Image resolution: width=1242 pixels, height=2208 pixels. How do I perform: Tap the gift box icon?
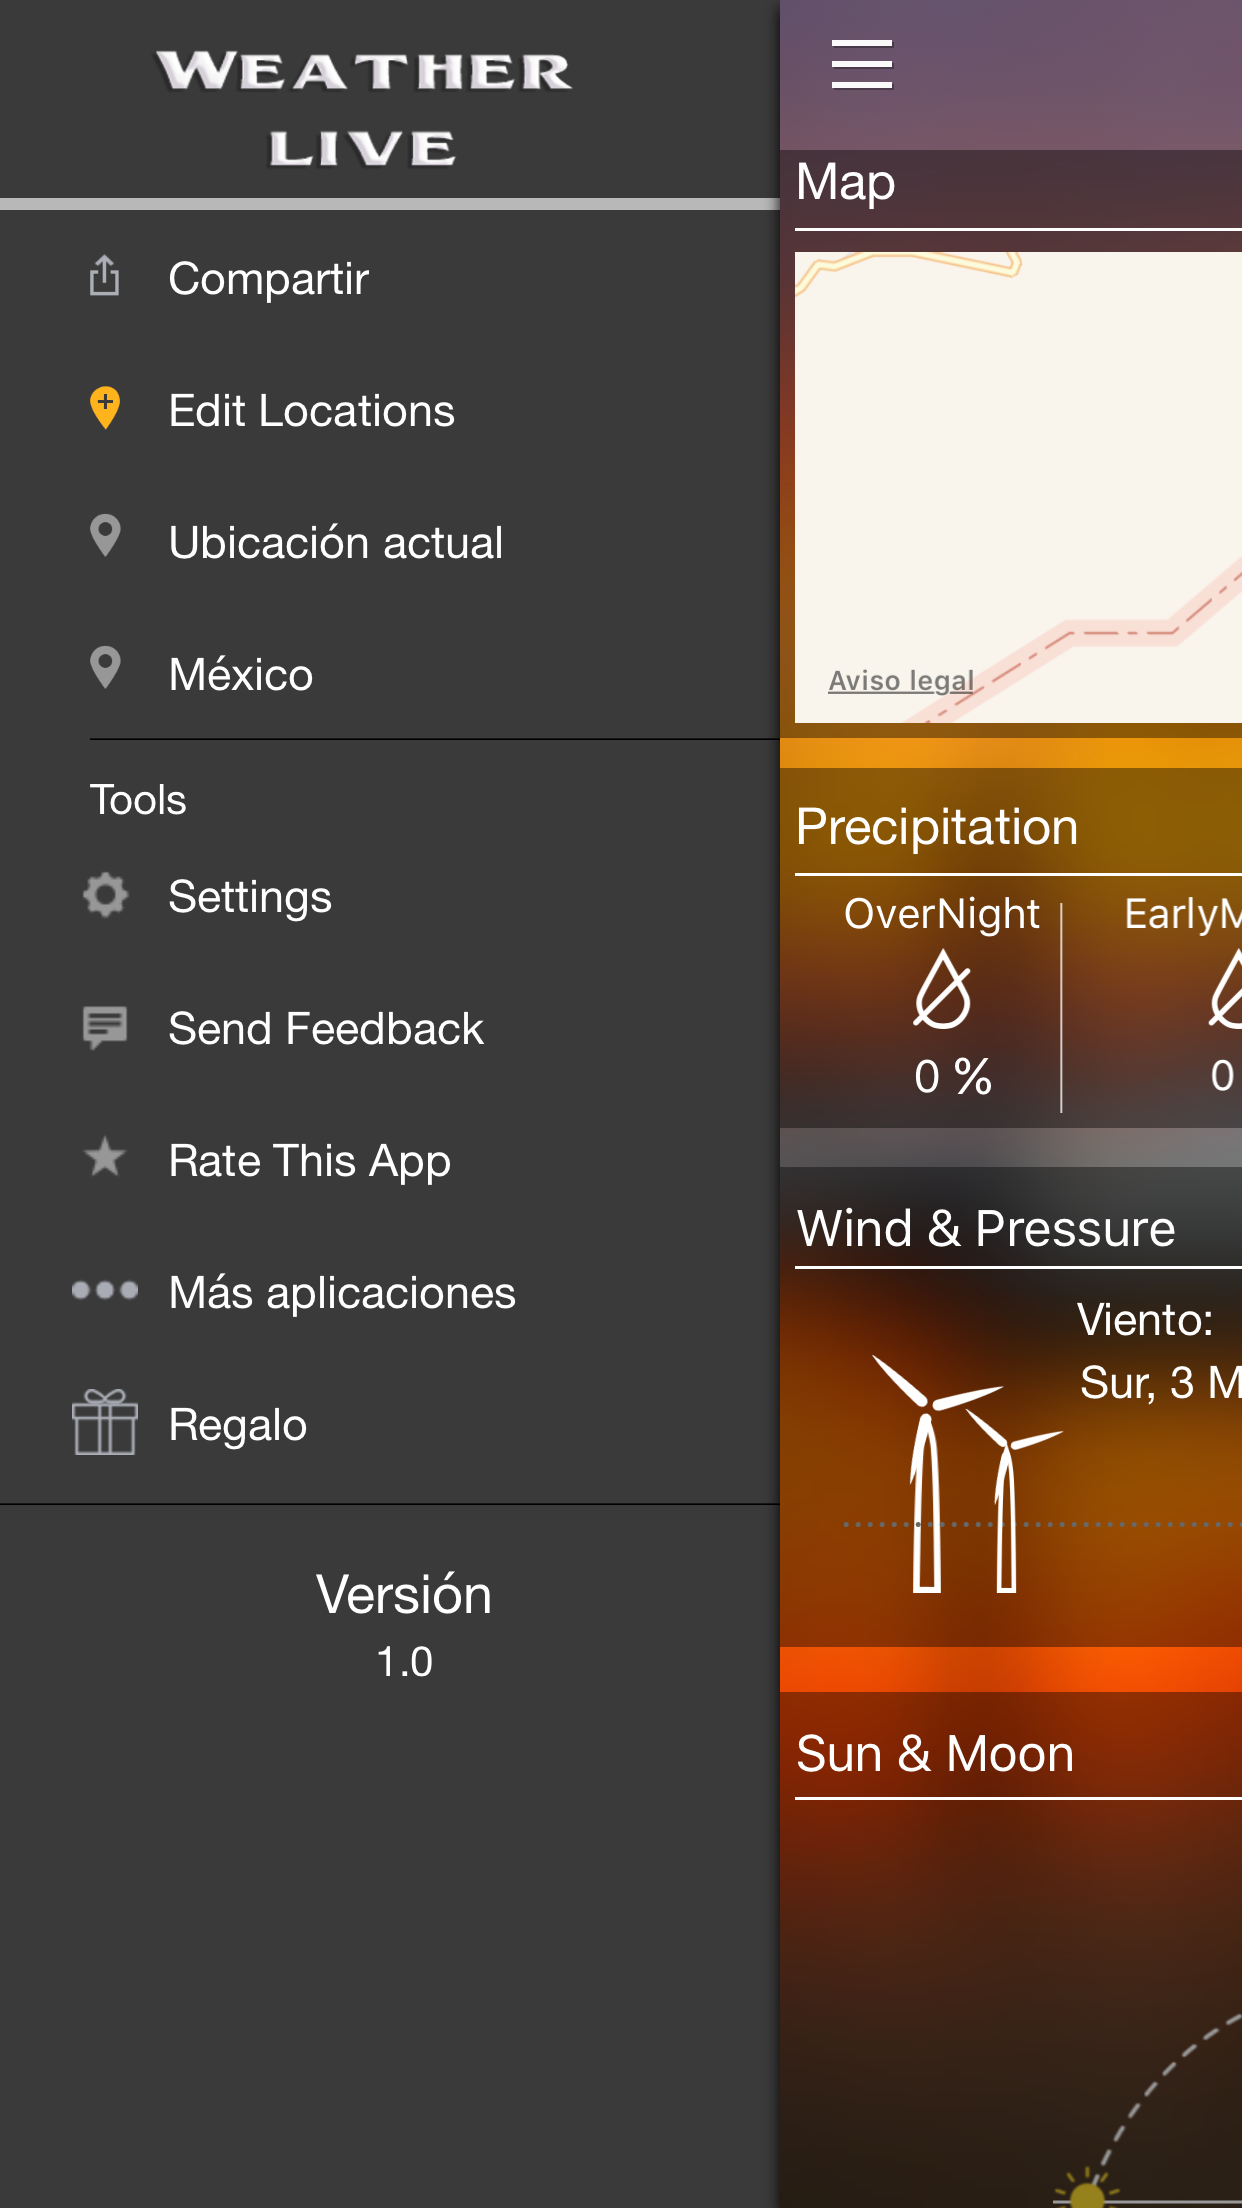[105, 1422]
